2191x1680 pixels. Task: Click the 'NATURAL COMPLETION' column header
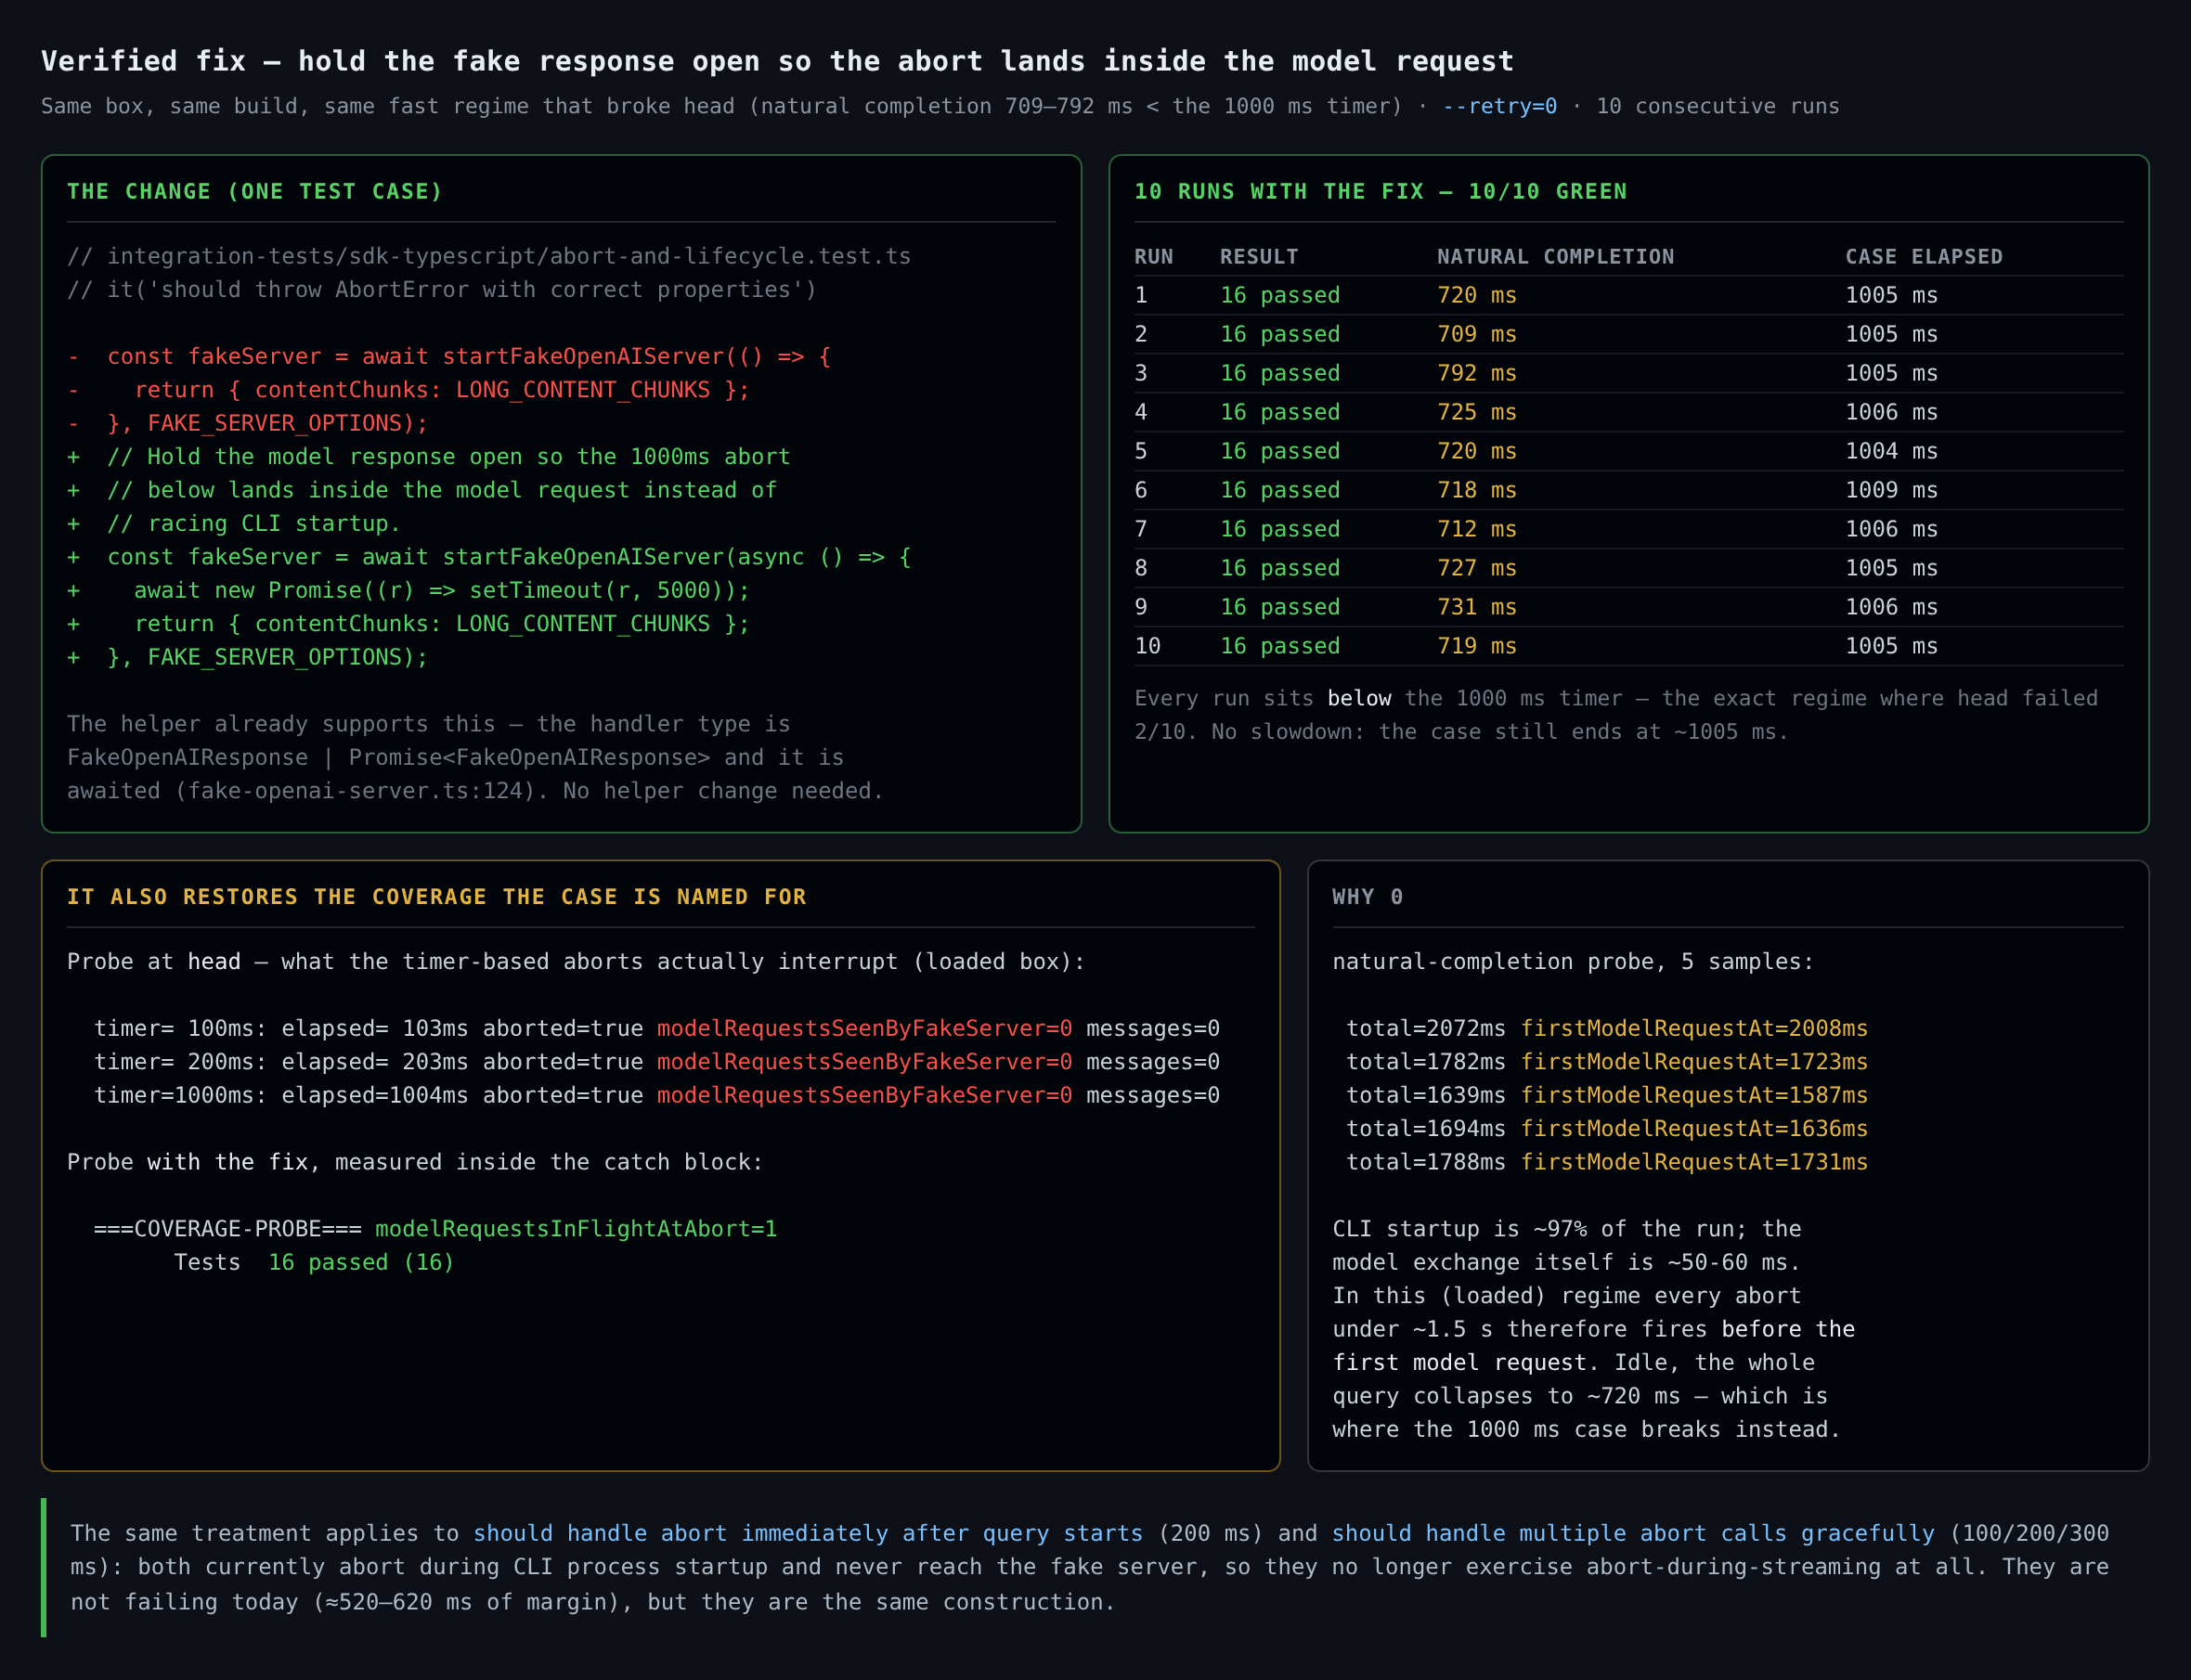(x=1555, y=257)
